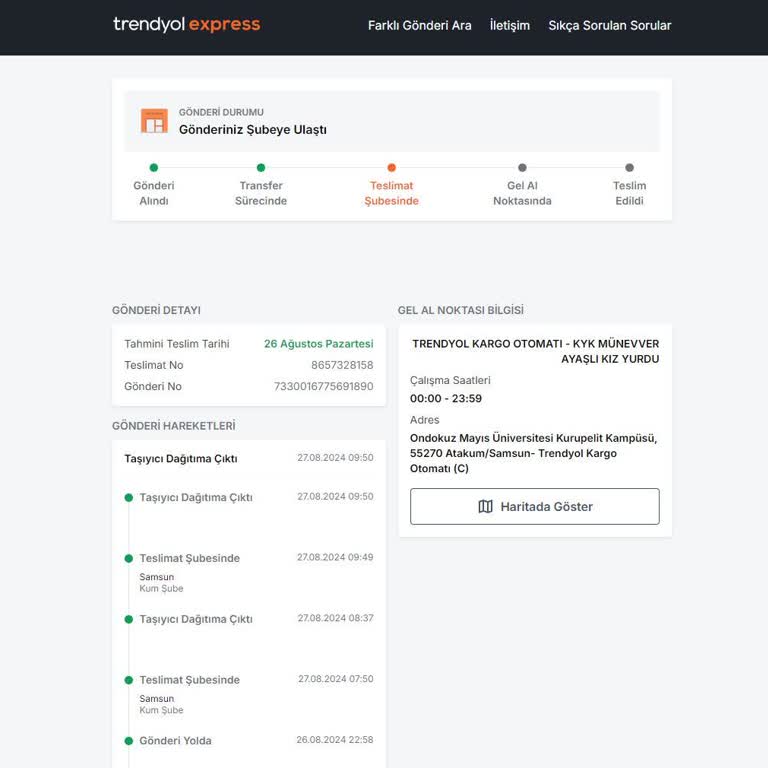Click GÖNDERİ HAREKETLERİ heading
The width and height of the screenshot is (768, 768).
coord(173,426)
